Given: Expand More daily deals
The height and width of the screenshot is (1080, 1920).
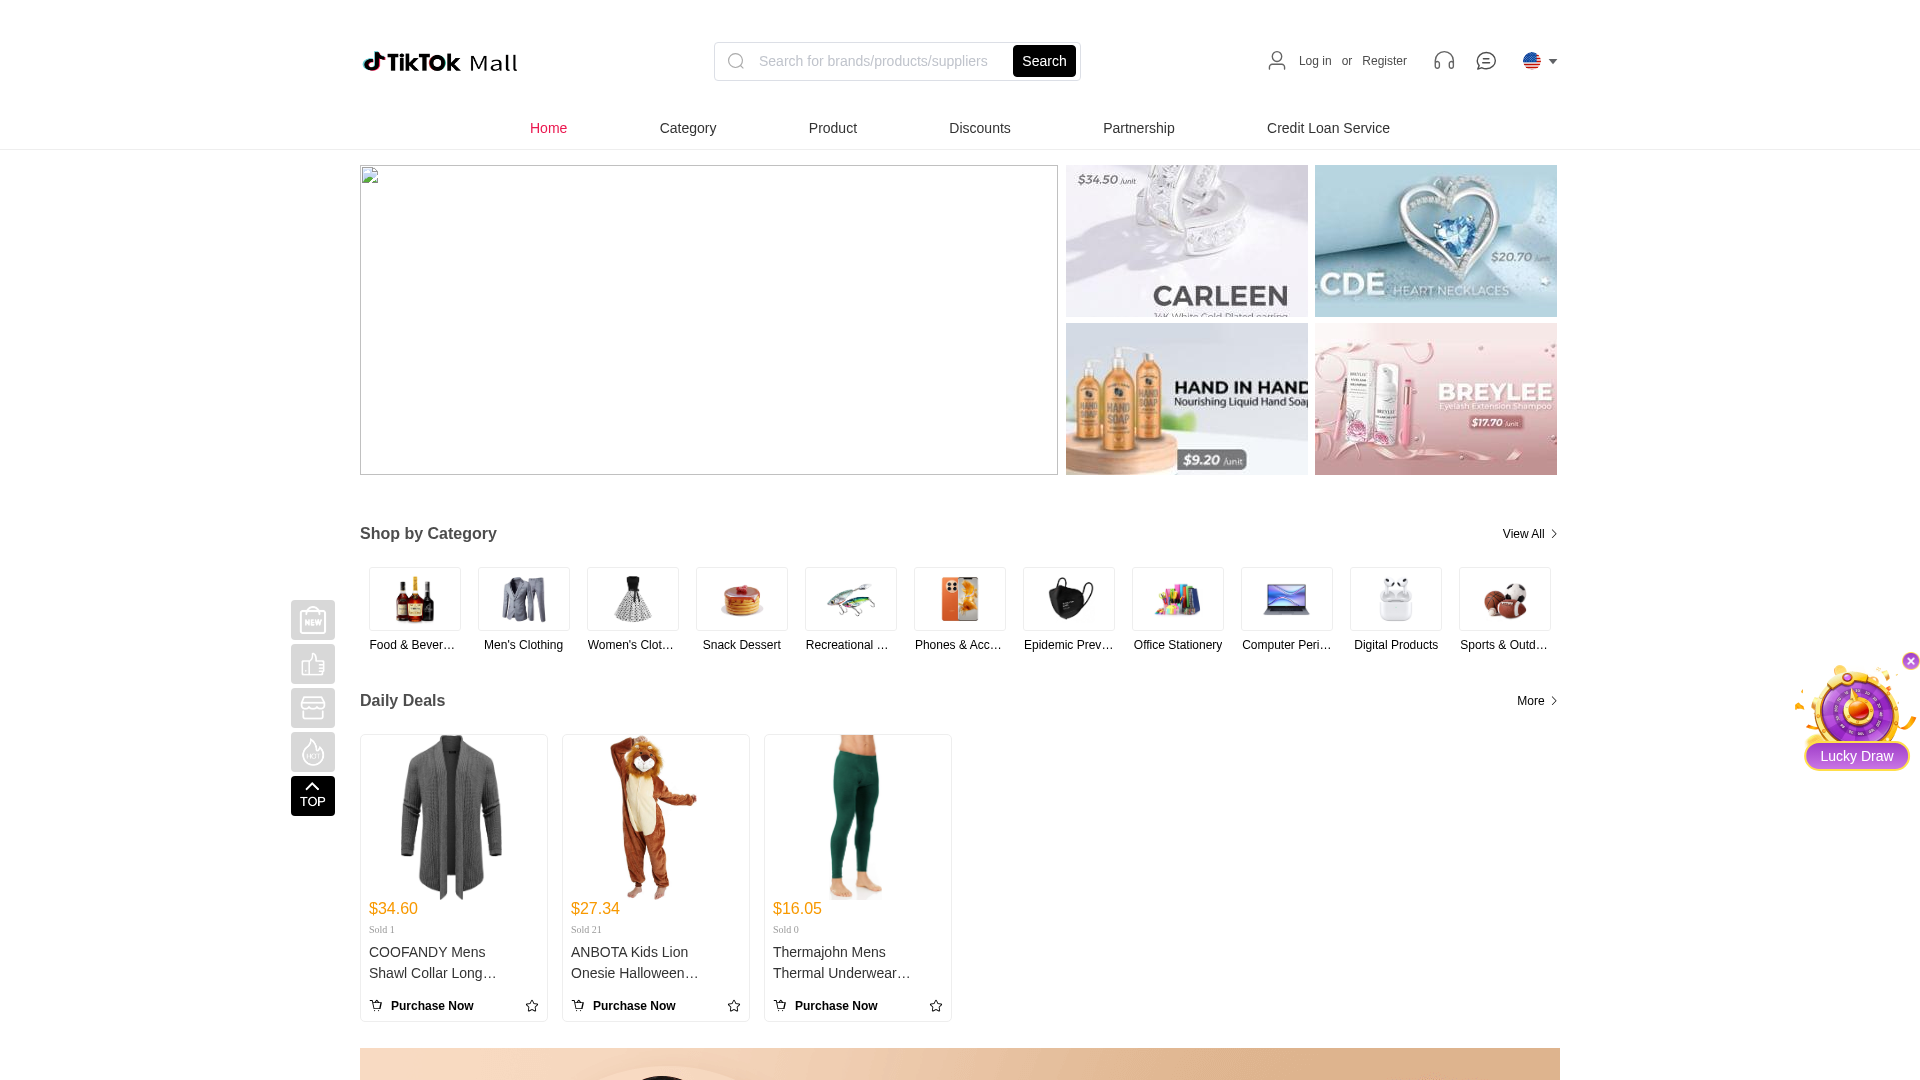Looking at the screenshot, I should point(1537,701).
